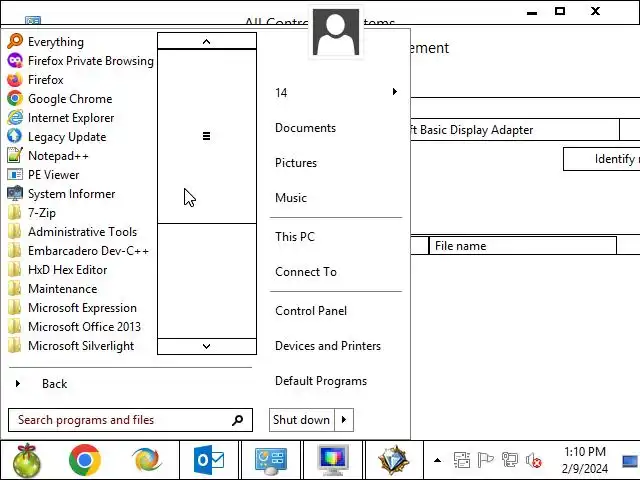640x480 pixels.
Task: Expand the Maintenance folder
Action: pyautogui.click(x=52, y=289)
